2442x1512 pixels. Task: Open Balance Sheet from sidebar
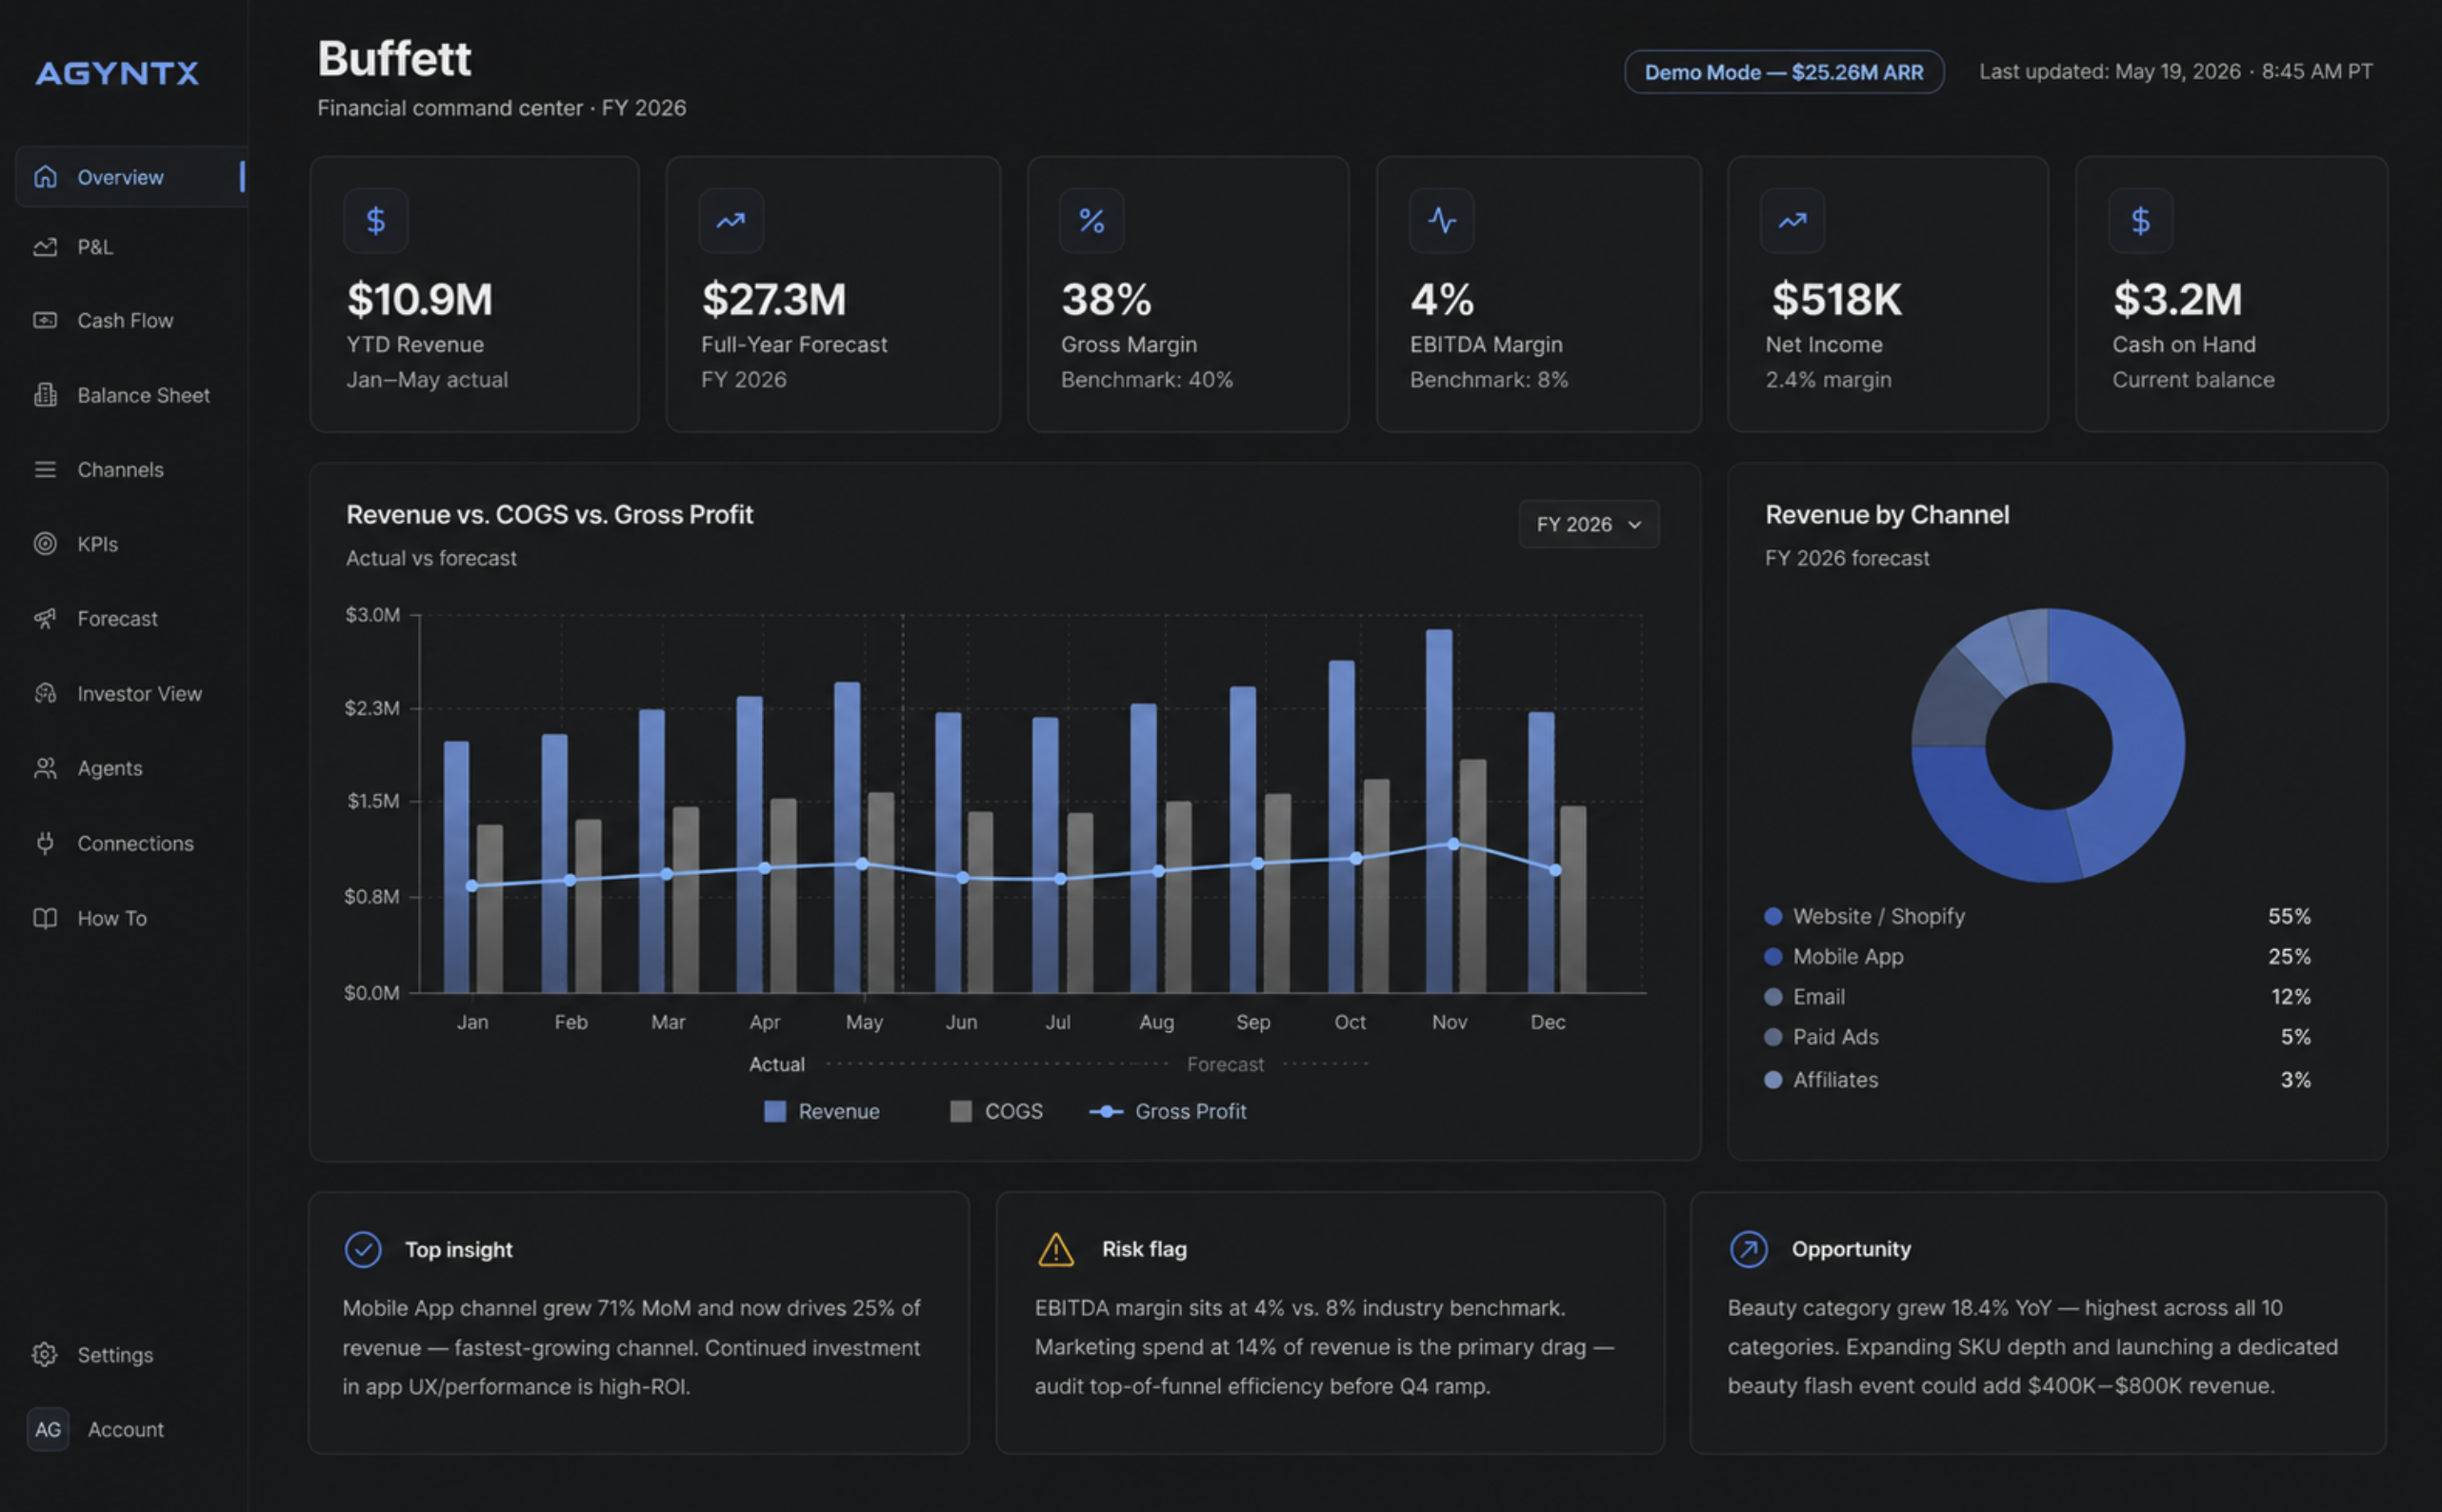[x=143, y=395]
